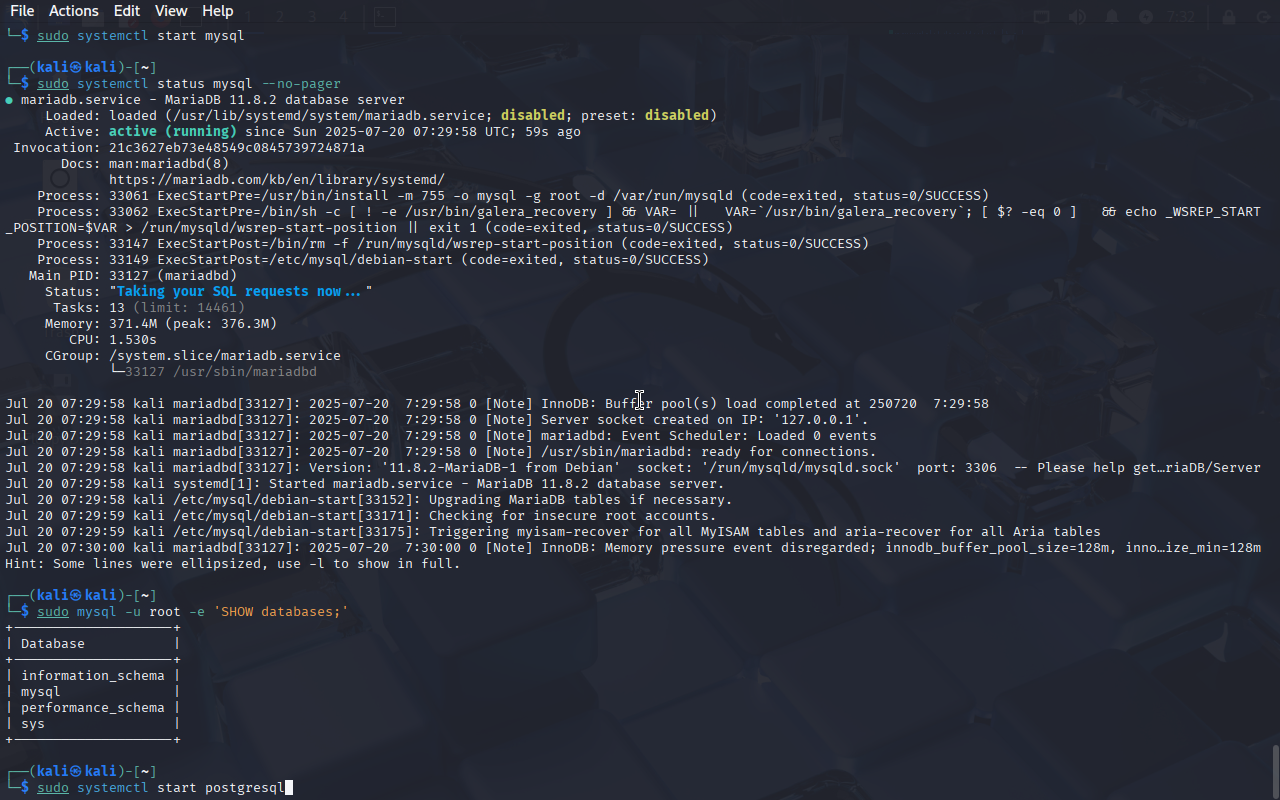This screenshot has height=800, width=1280.
Task: Click the mariadb.com systemd docs URL
Action: [277, 180]
